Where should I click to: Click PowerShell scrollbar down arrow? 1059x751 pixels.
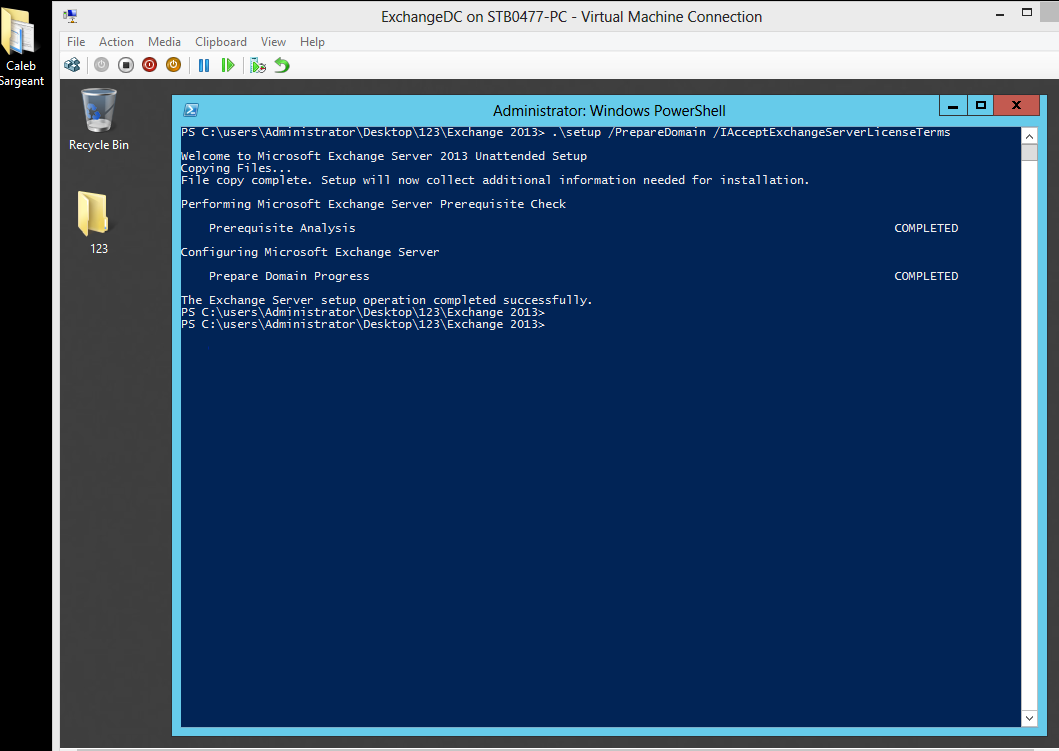tap(1029, 719)
